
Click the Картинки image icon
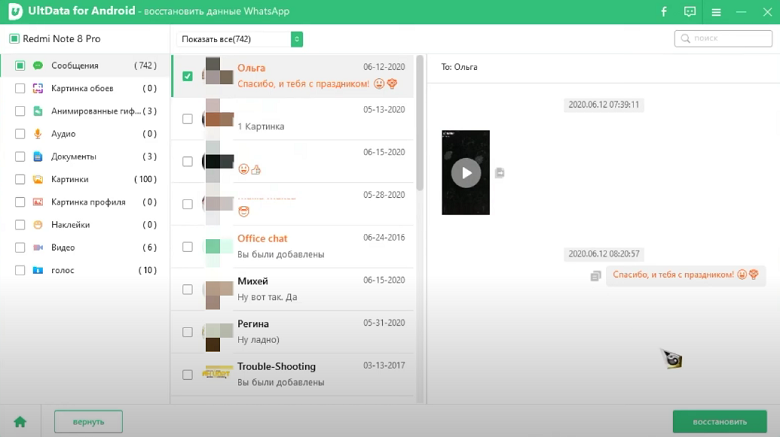click(x=38, y=179)
